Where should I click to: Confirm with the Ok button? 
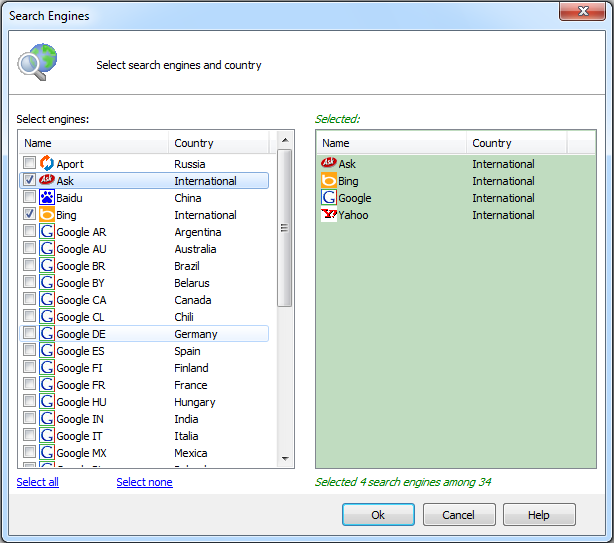coord(378,514)
